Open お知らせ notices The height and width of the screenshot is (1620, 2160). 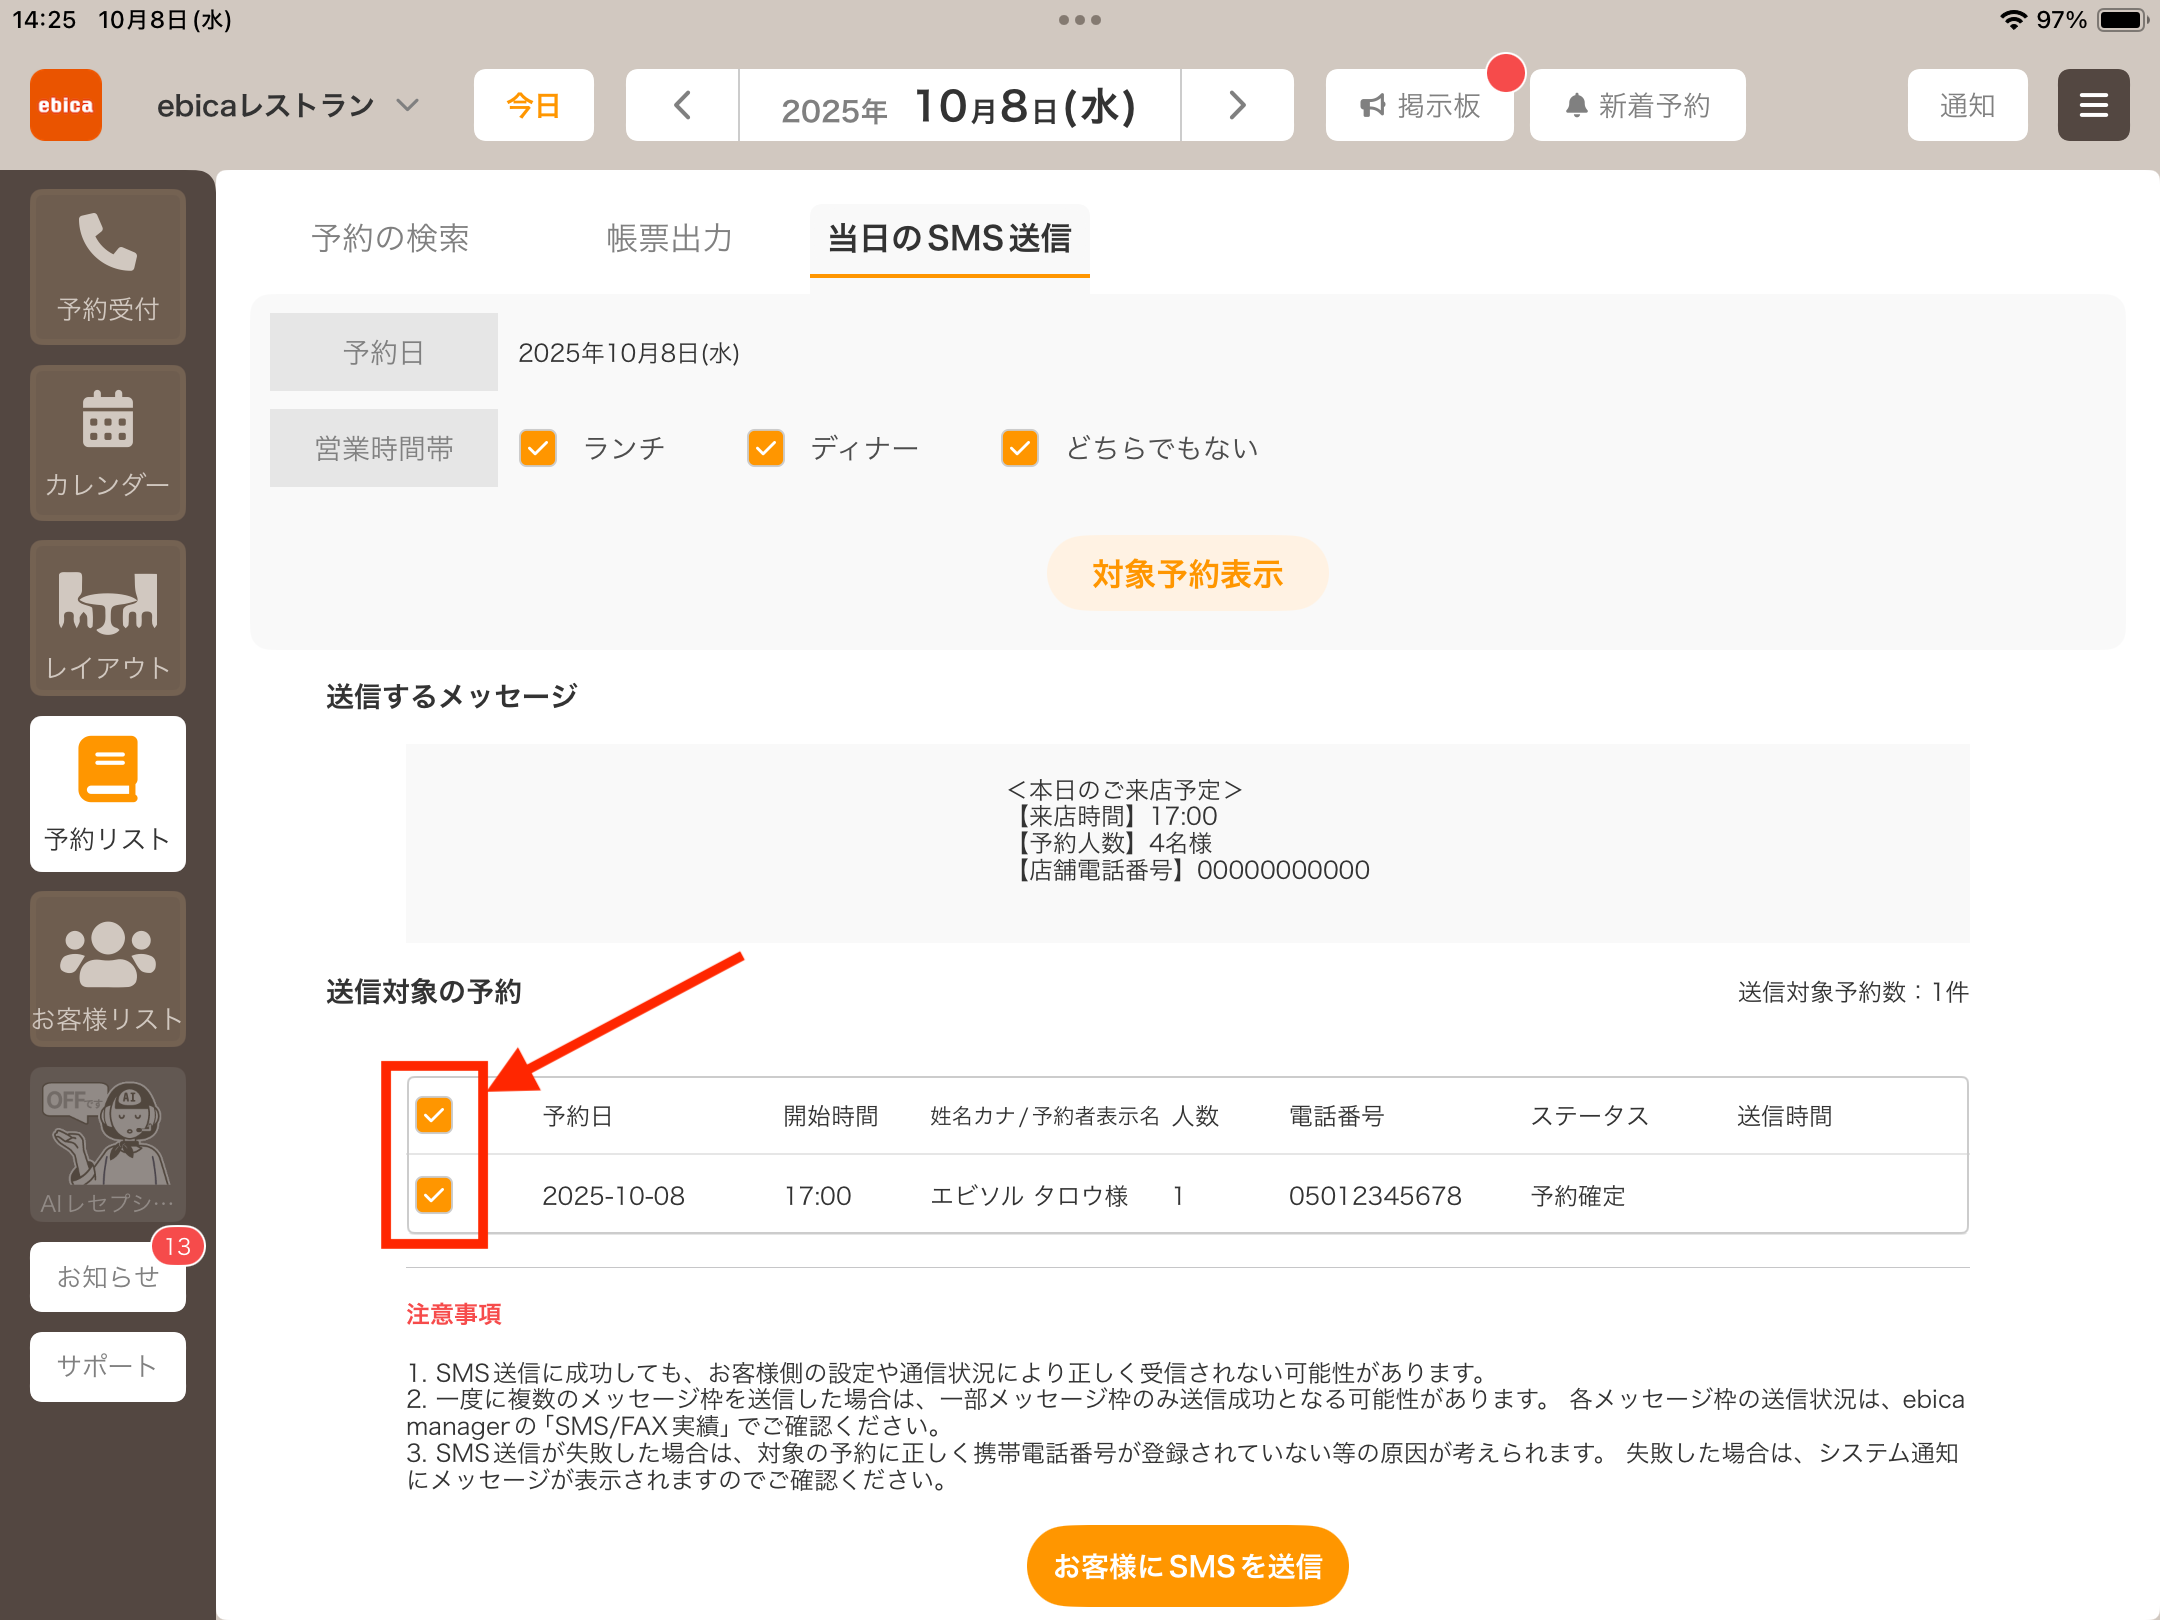click(x=108, y=1277)
